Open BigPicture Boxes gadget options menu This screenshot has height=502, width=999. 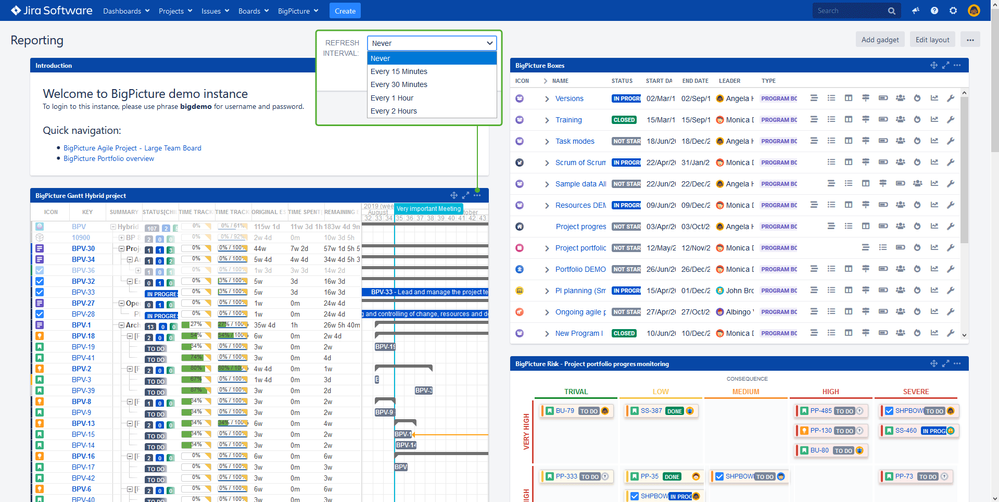click(958, 66)
